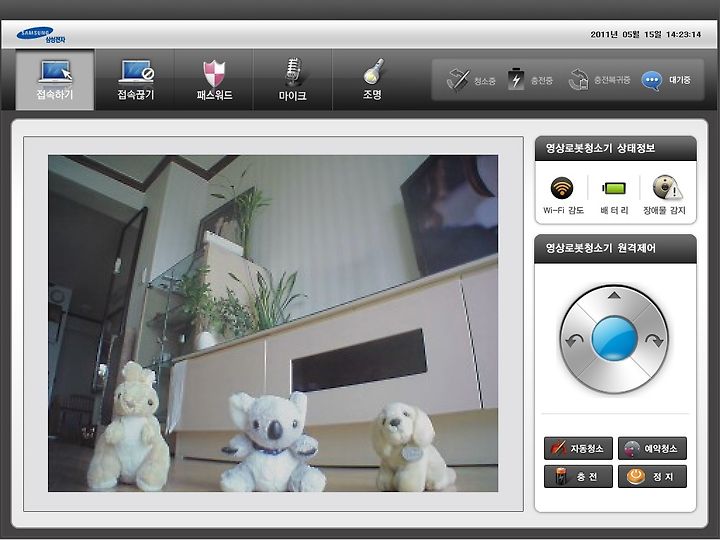Viewport: 720px width, 540px height.
Task: Toggle the 조명 flashlight lighting
Action: pyautogui.click(x=372, y=80)
